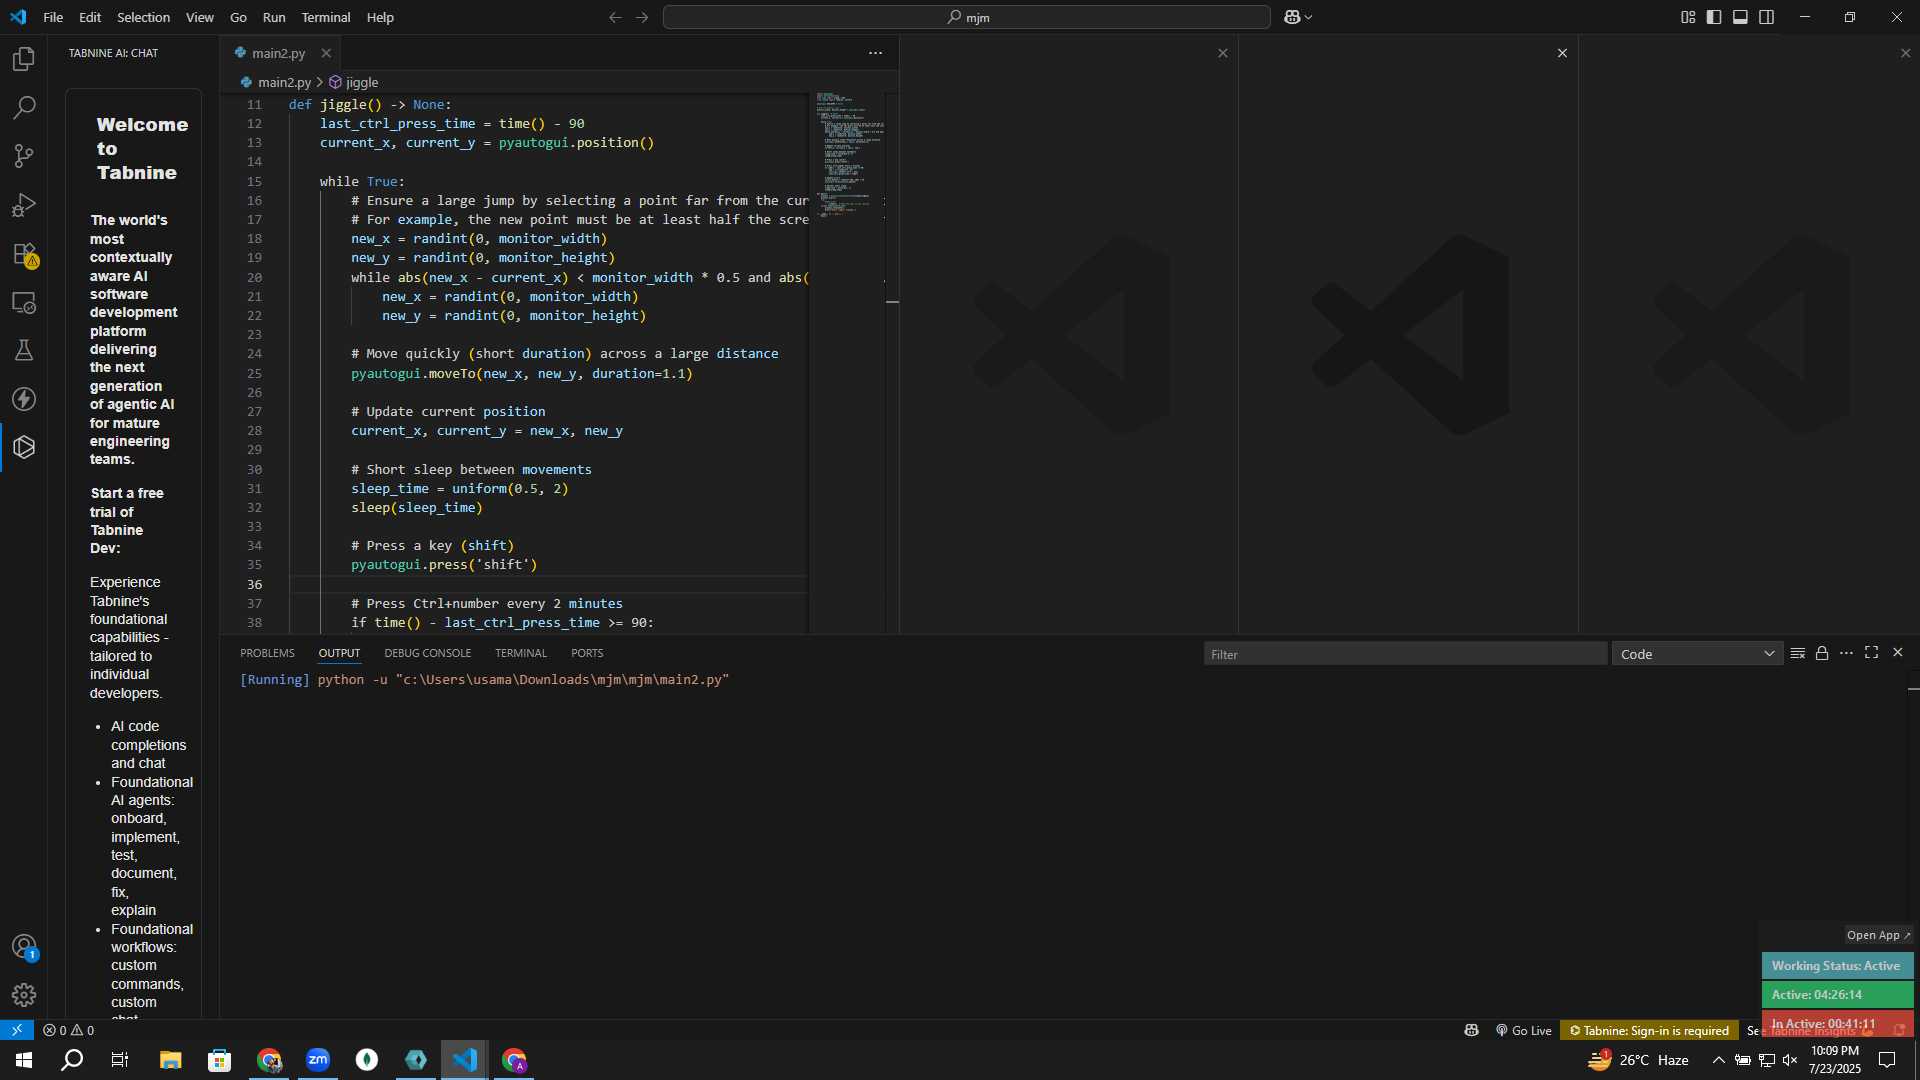1920x1080 pixels.
Task: Open the Help menu
Action: [x=380, y=17]
